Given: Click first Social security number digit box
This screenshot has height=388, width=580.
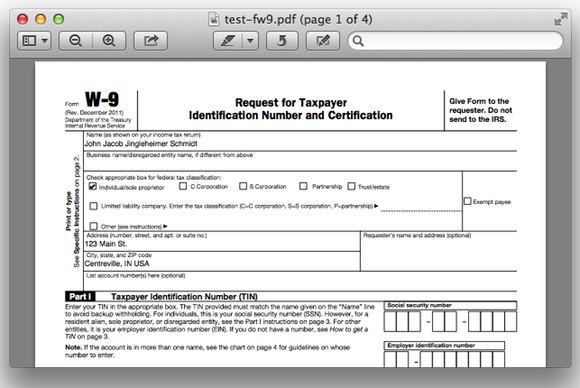Looking at the screenshot, I should [x=391, y=321].
